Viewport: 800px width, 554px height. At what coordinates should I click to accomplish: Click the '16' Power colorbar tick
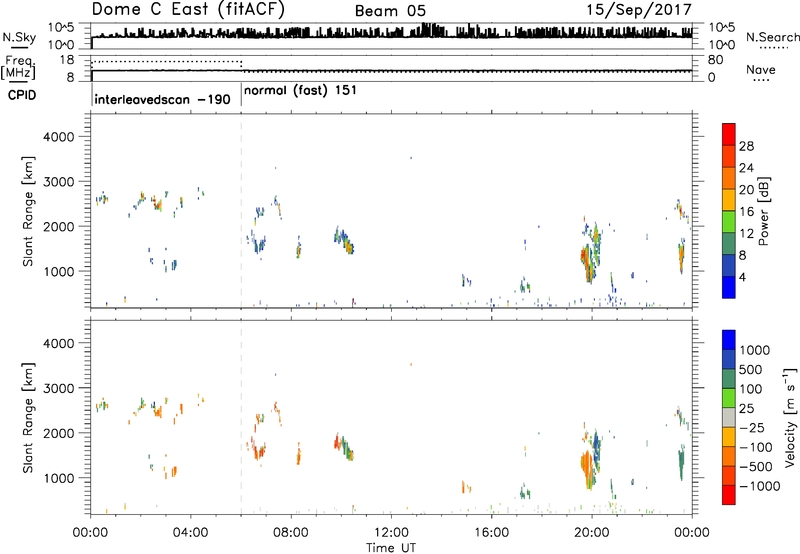746,212
